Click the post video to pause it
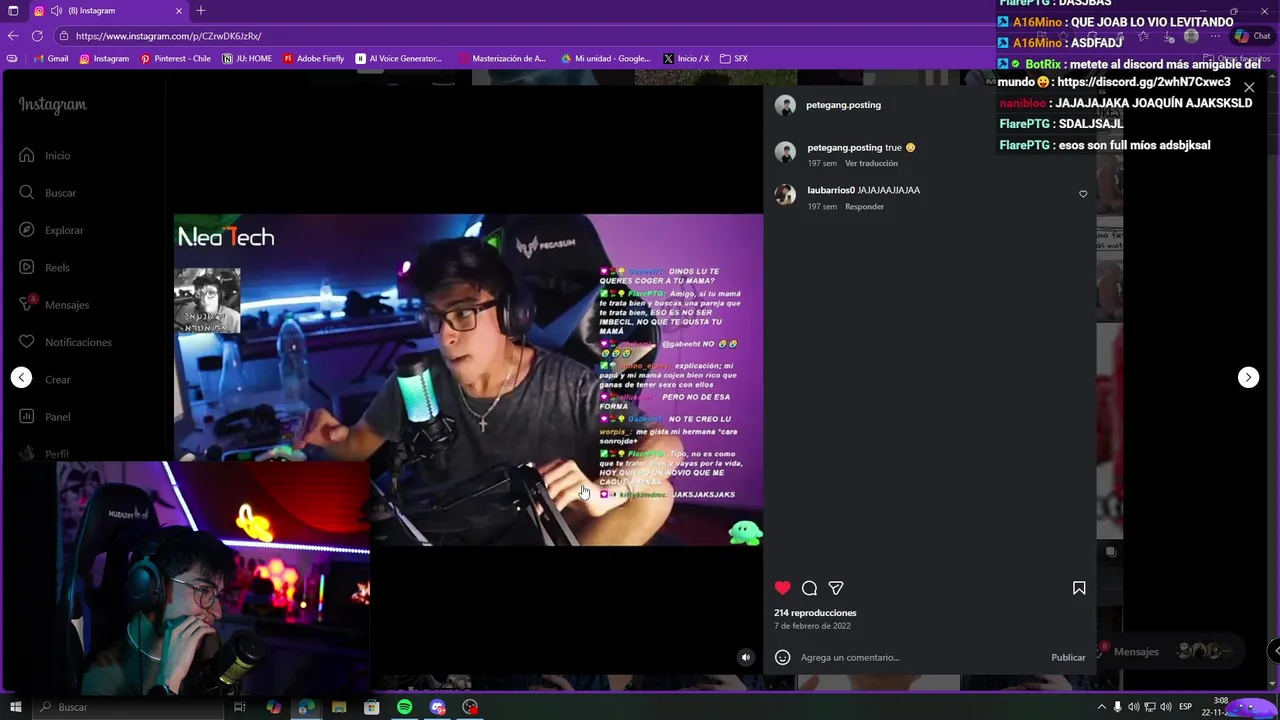 click(x=468, y=380)
